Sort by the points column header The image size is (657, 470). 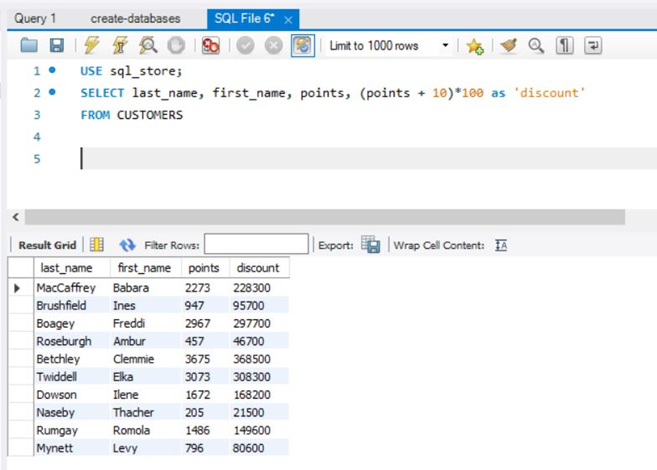206,267
